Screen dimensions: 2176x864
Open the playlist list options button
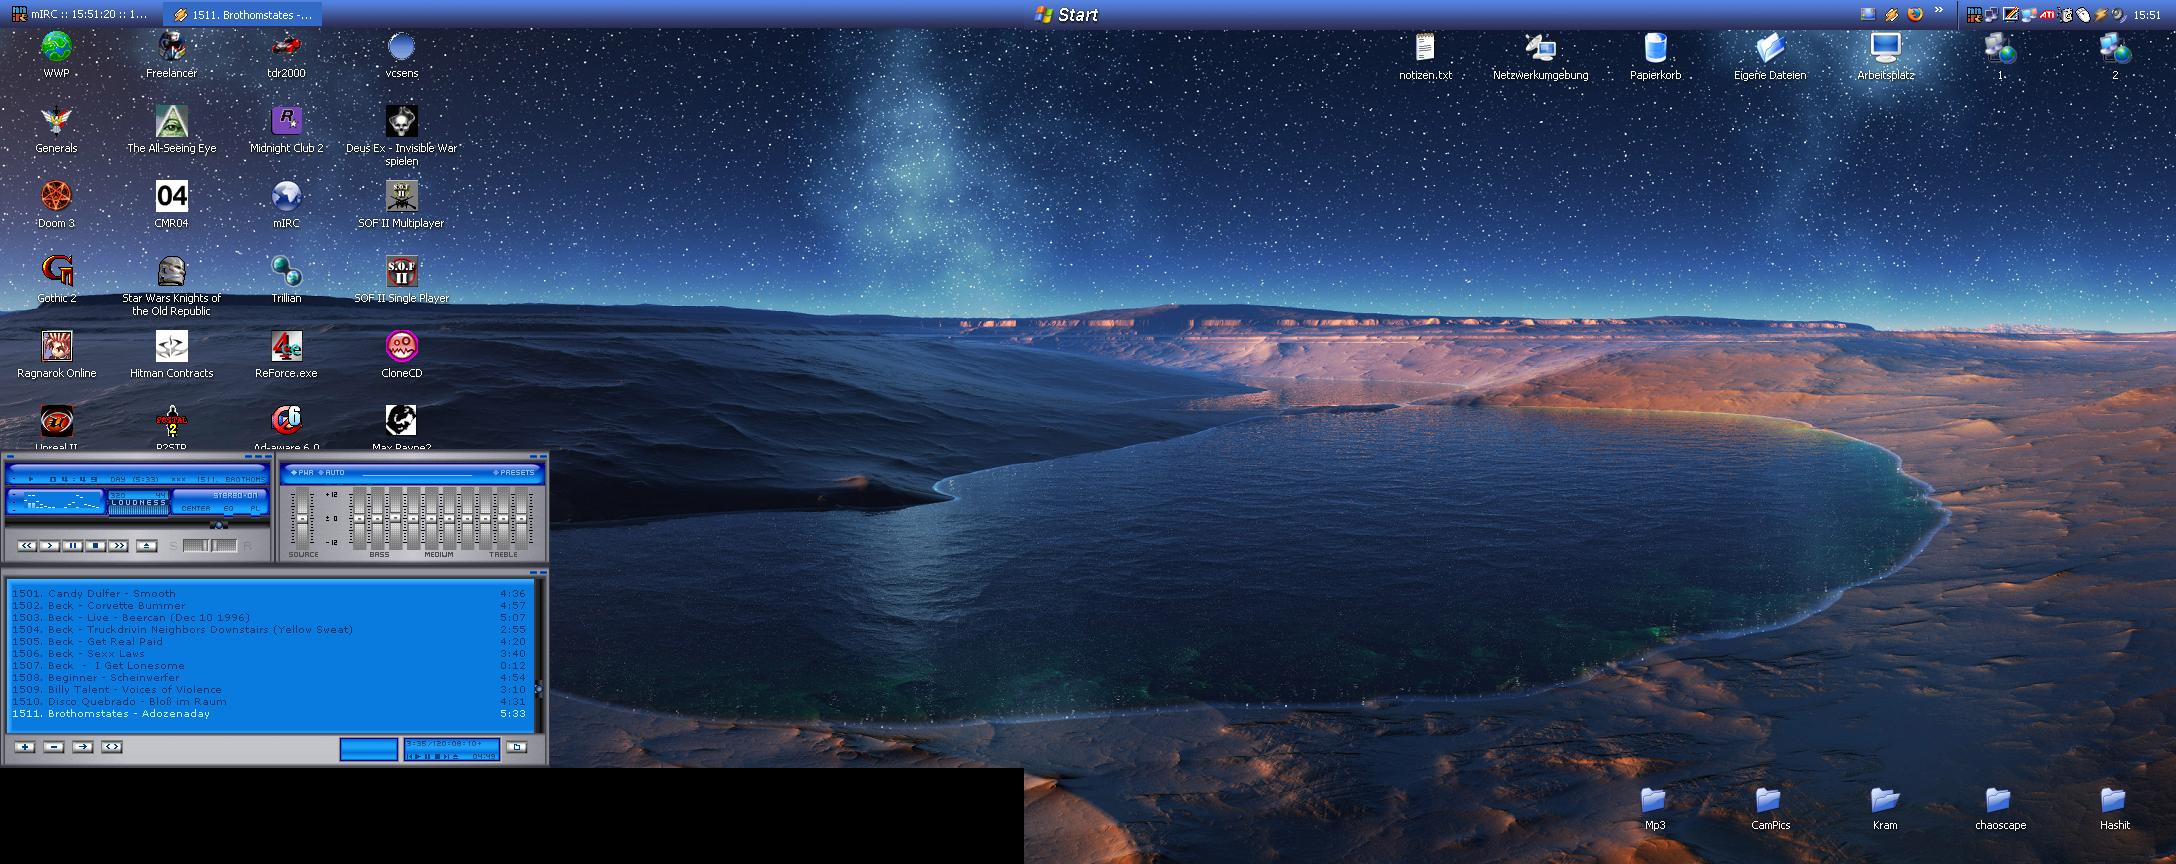tap(516, 747)
